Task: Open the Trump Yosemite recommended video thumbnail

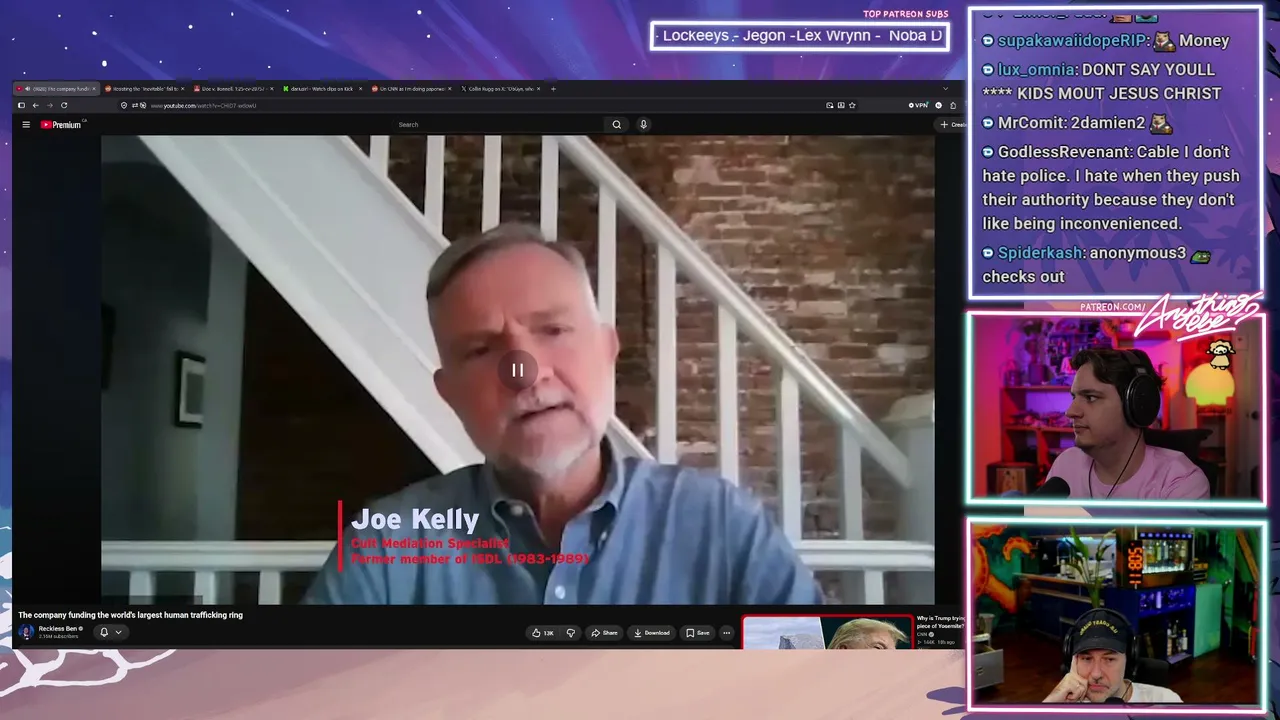Action: [827, 633]
